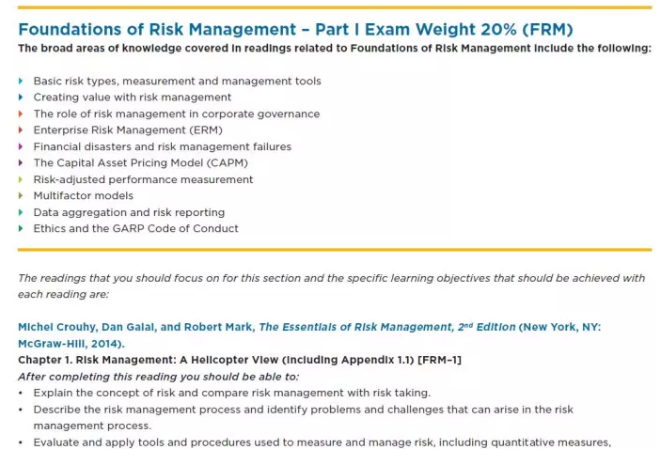Image resolution: width=656 pixels, height=458 pixels.
Task: Click the bullet arrow before Ethics and GARP Code
Action: click(x=21, y=228)
